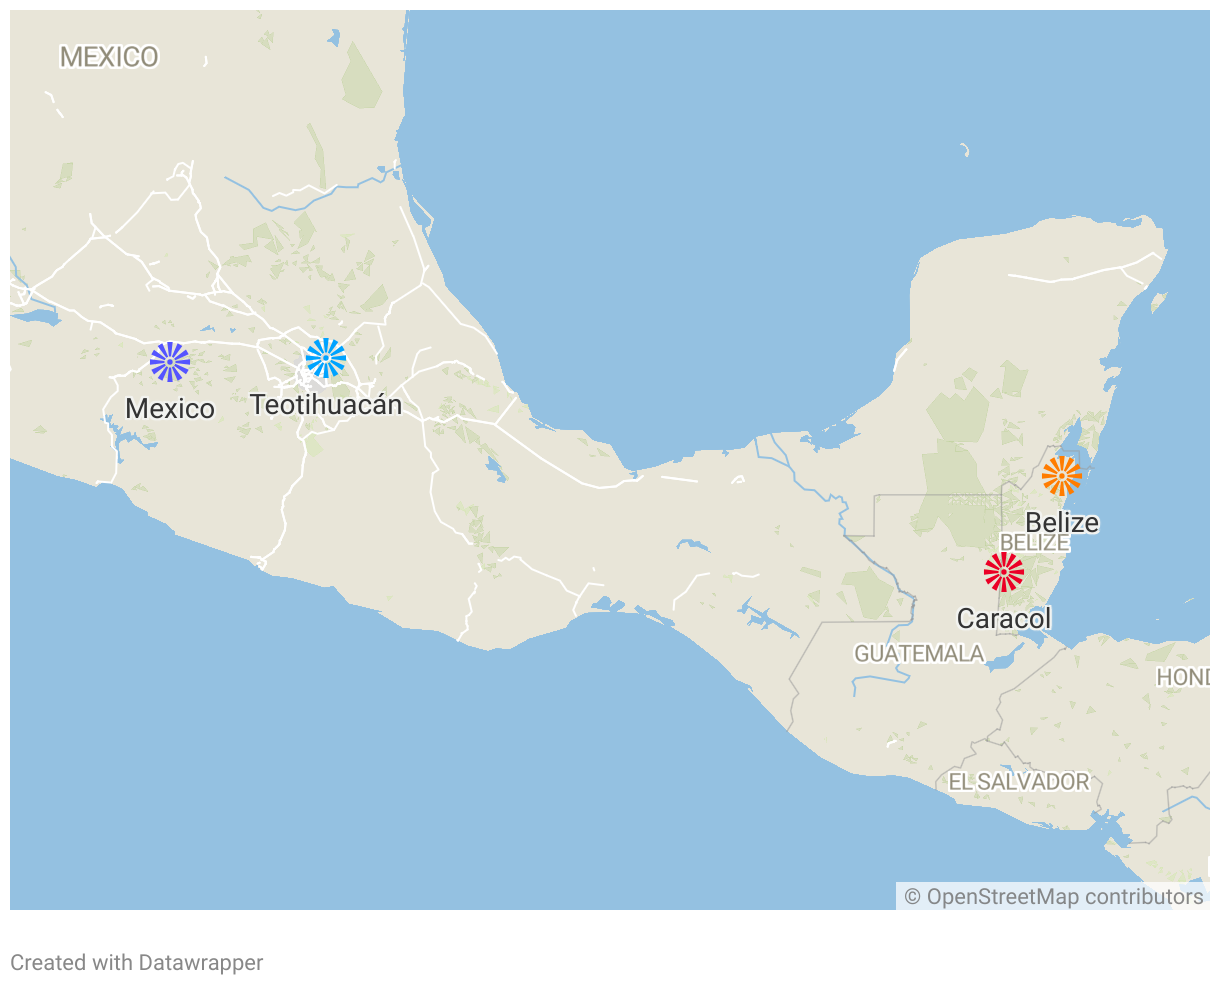Click the EL SALVADOR country label

pos(1018,782)
